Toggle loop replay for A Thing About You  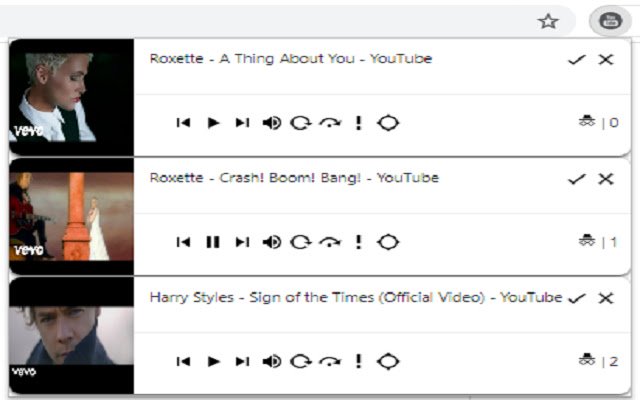pos(300,122)
